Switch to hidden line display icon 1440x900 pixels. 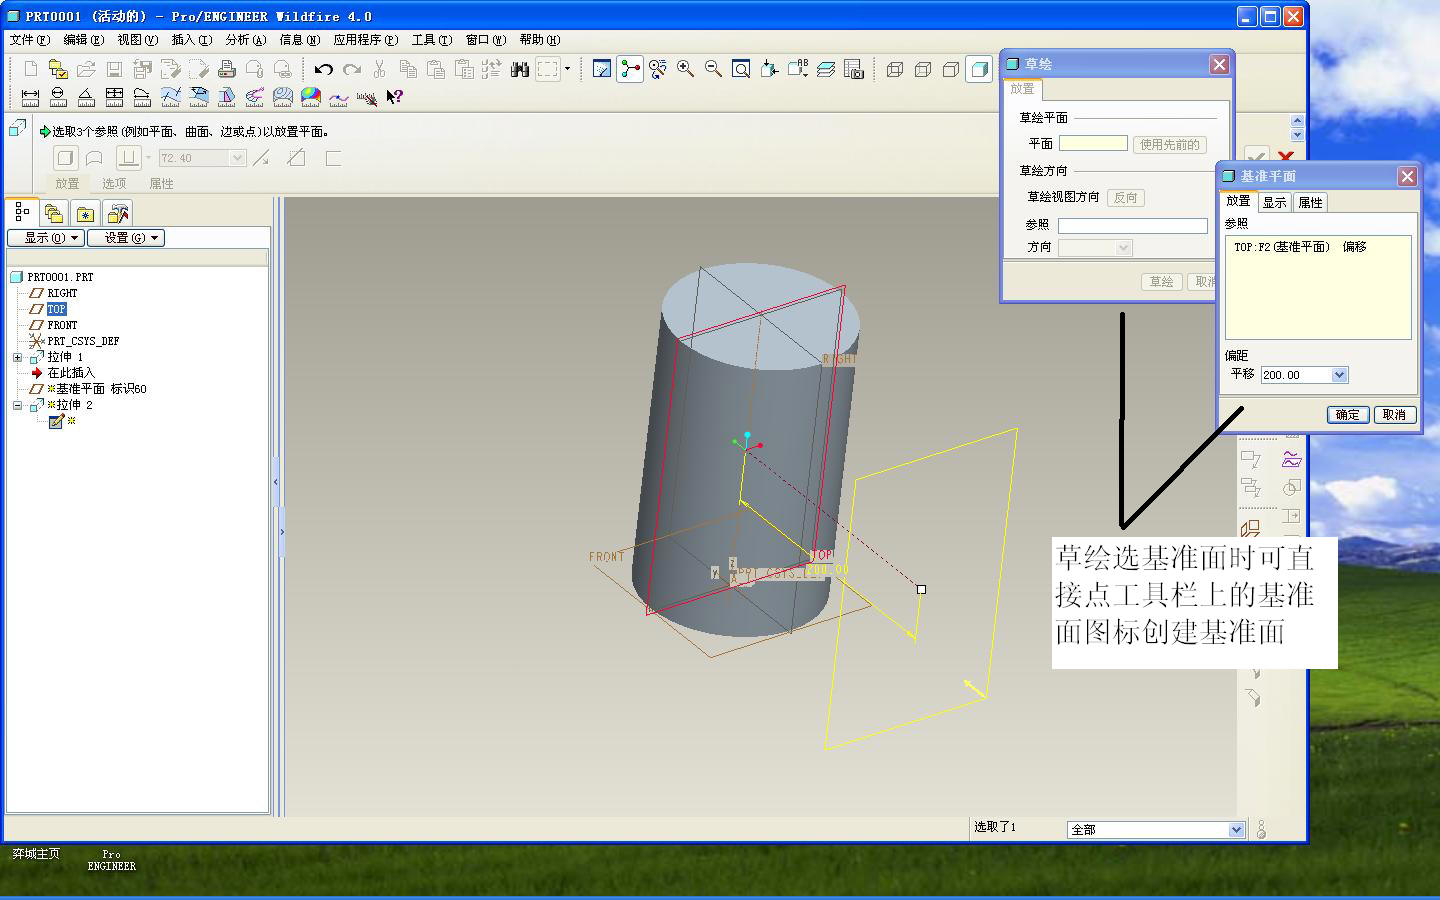click(x=923, y=69)
